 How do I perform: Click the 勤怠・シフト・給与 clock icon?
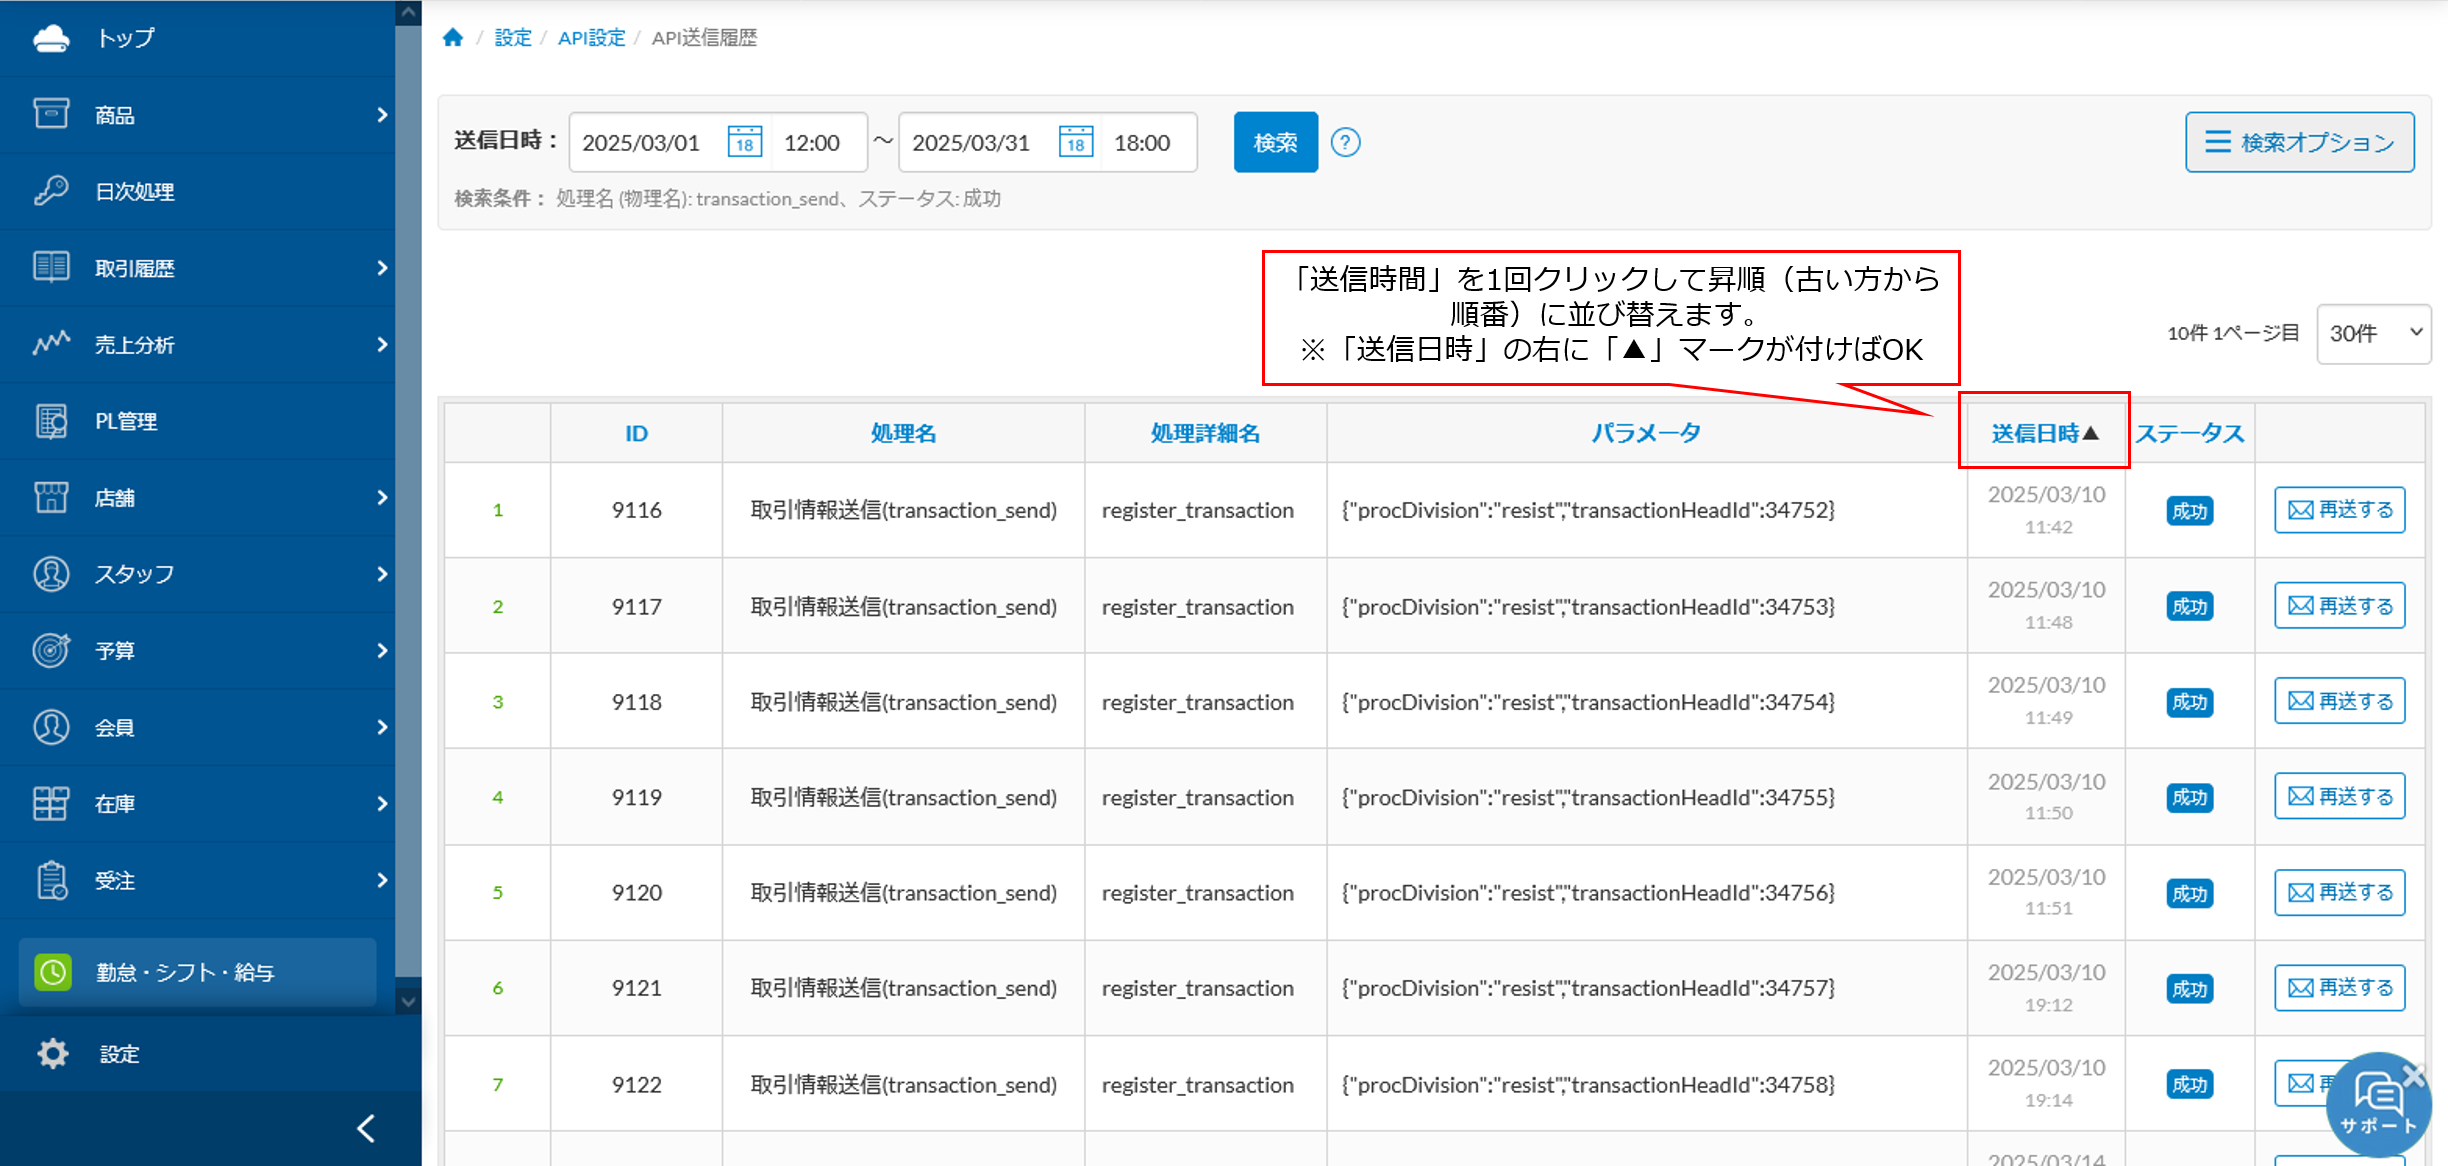52,972
